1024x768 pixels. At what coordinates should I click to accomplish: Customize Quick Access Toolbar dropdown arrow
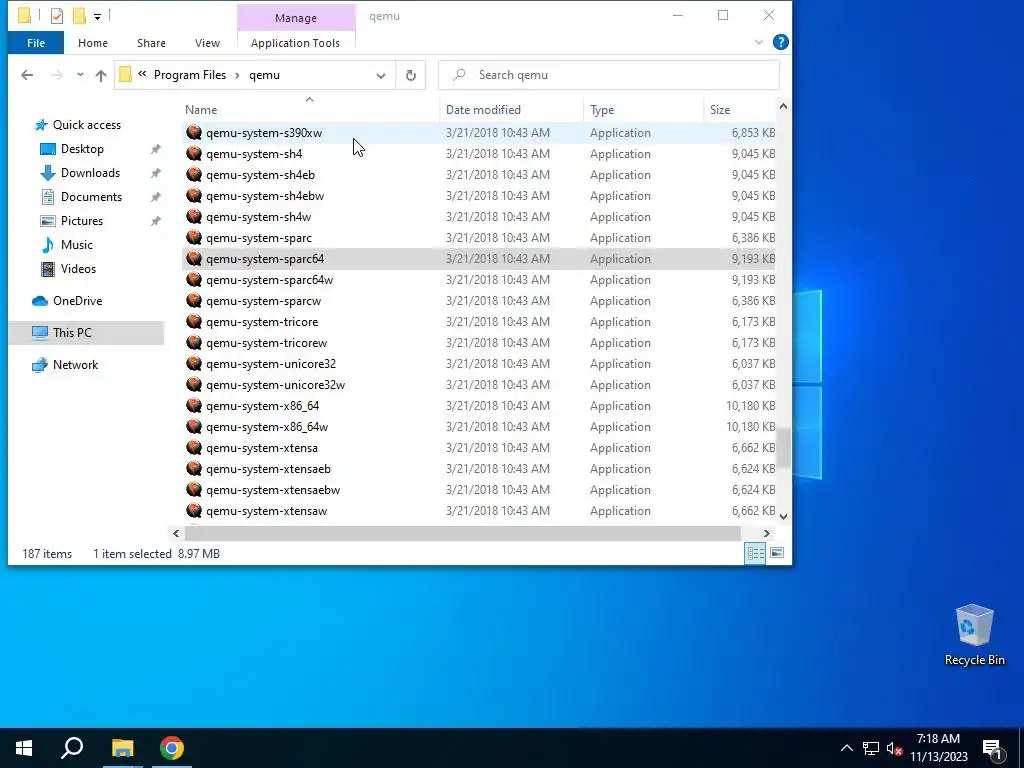97,16
